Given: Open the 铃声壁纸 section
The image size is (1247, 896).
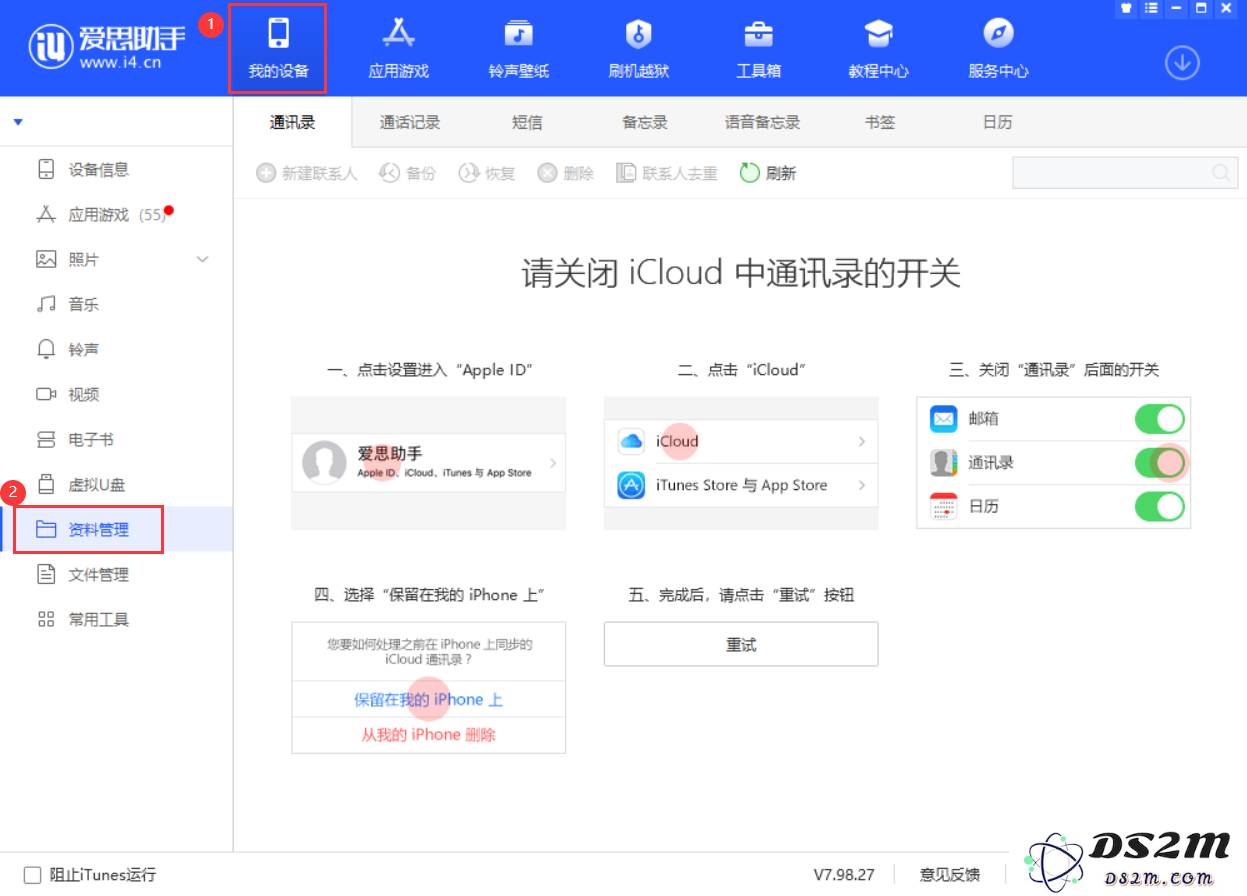Looking at the screenshot, I should click(x=518, y=48).
